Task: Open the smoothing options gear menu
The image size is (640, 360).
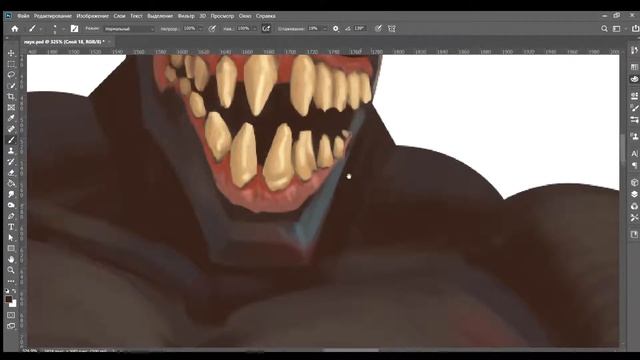Action: (x=336, y=29)
